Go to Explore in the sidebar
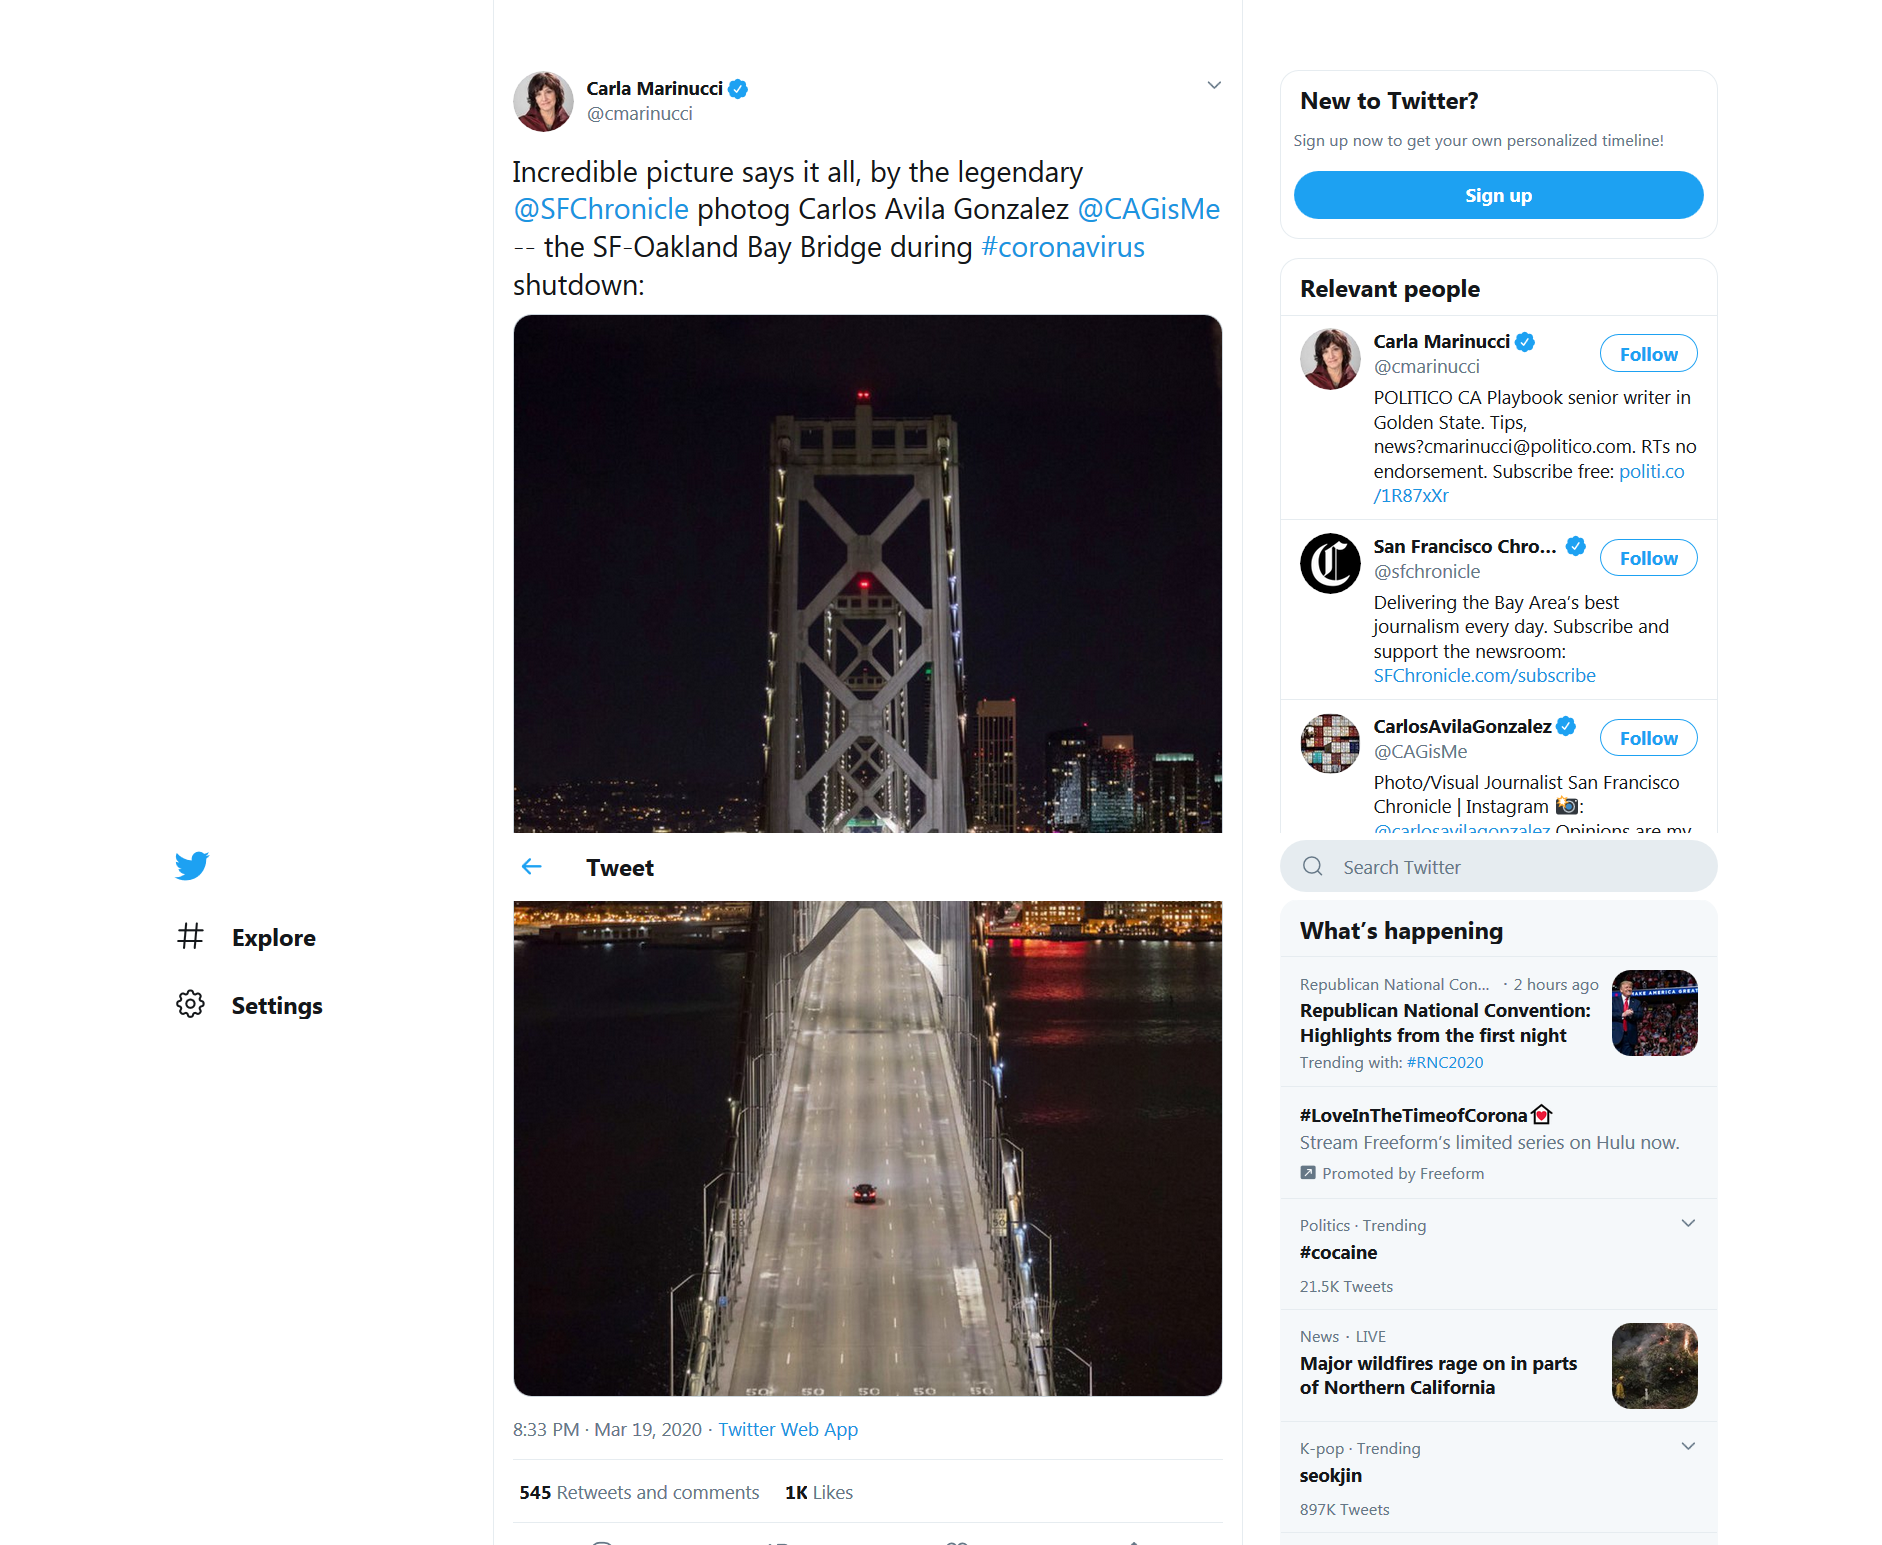 click(x=274, y=938)
